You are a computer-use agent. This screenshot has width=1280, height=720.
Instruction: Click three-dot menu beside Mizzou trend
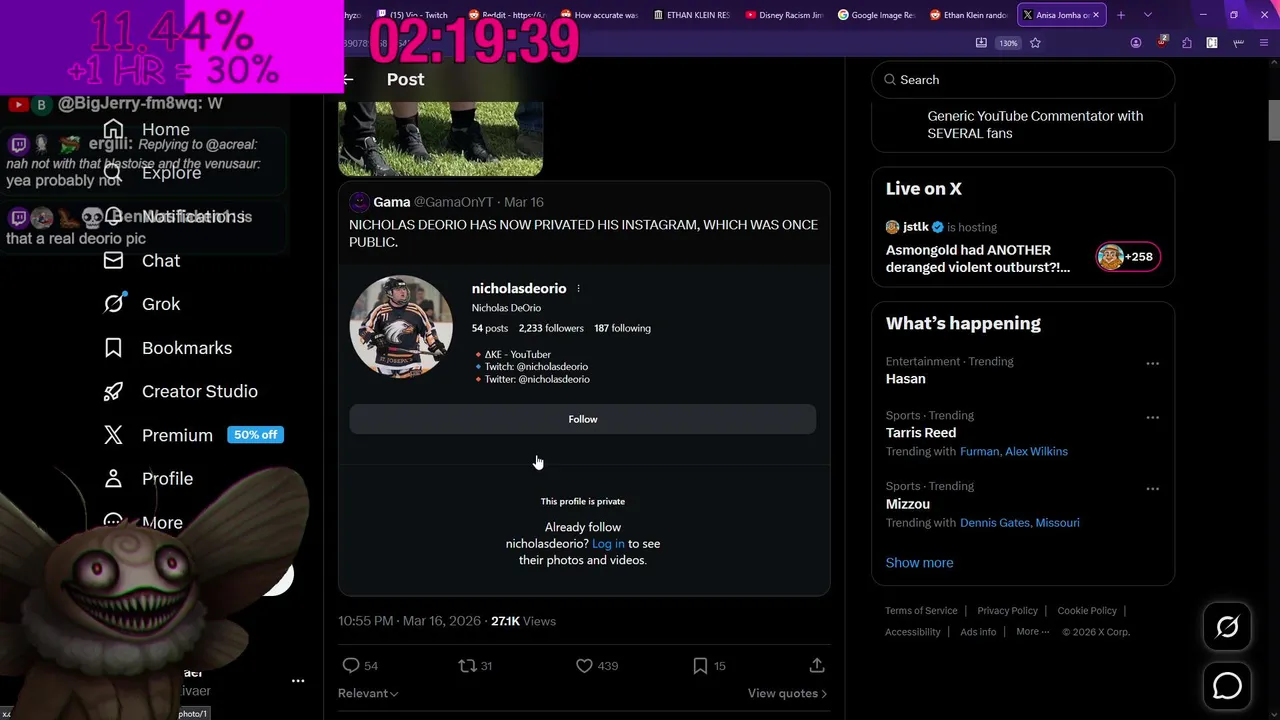pyautogui.click(x=1152, y=489)
